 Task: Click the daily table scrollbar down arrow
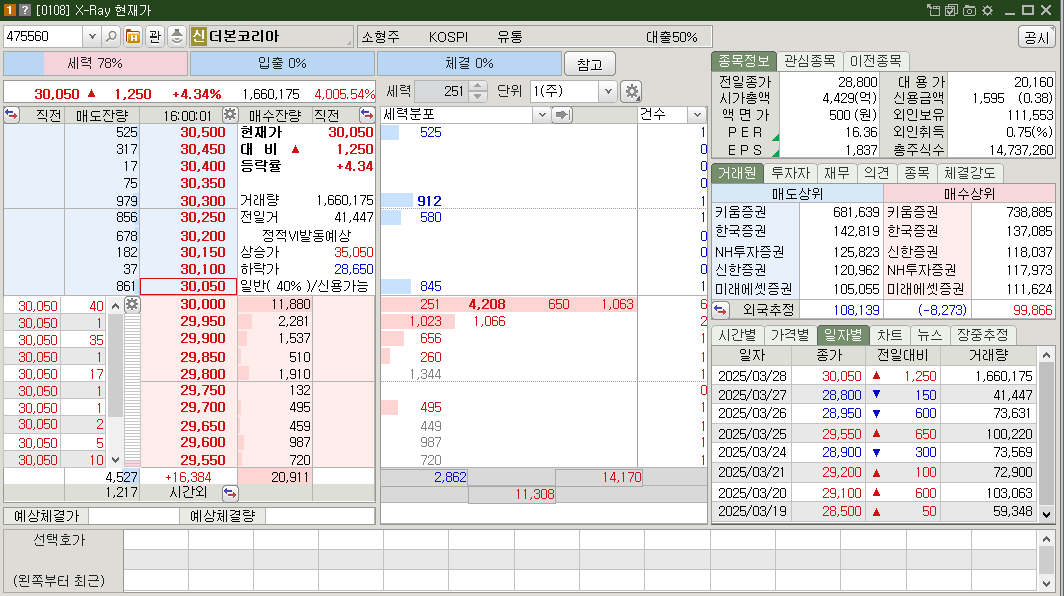(1046, 515)
